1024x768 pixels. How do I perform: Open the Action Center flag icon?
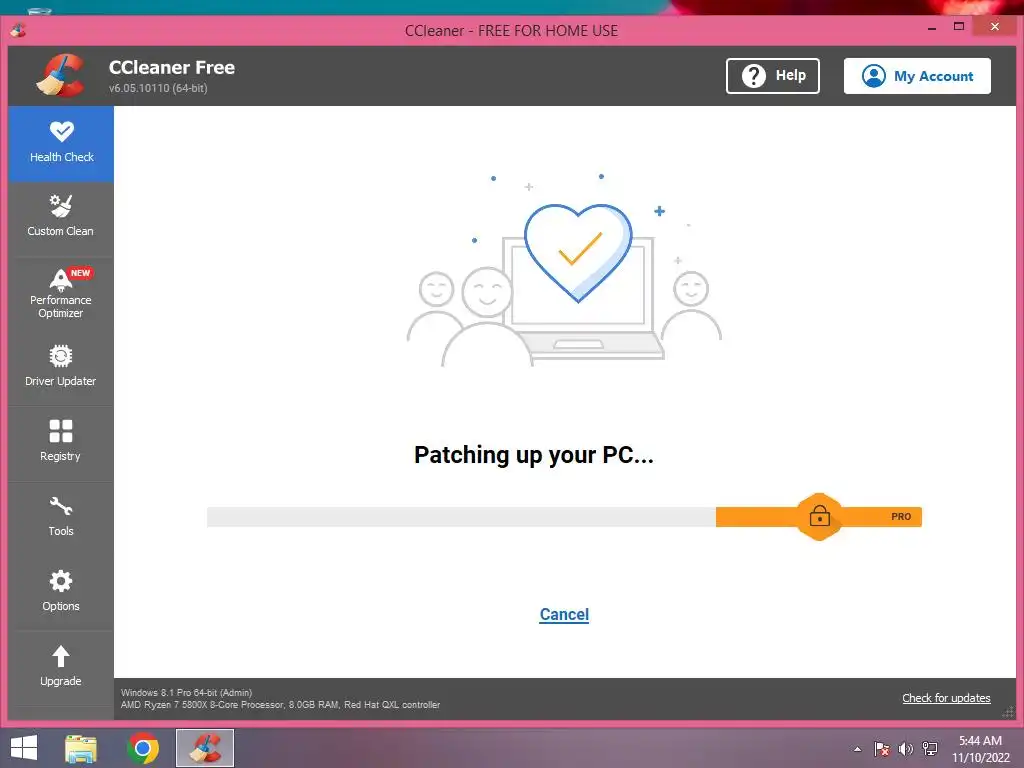coord(882,749)
